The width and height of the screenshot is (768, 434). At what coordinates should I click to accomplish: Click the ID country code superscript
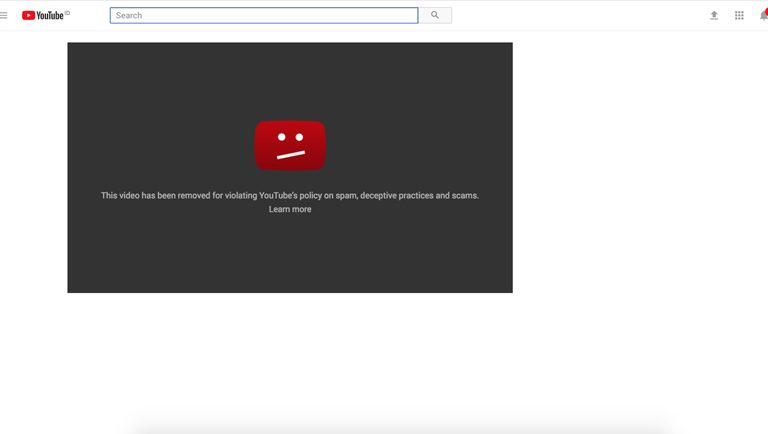[67, 12]
